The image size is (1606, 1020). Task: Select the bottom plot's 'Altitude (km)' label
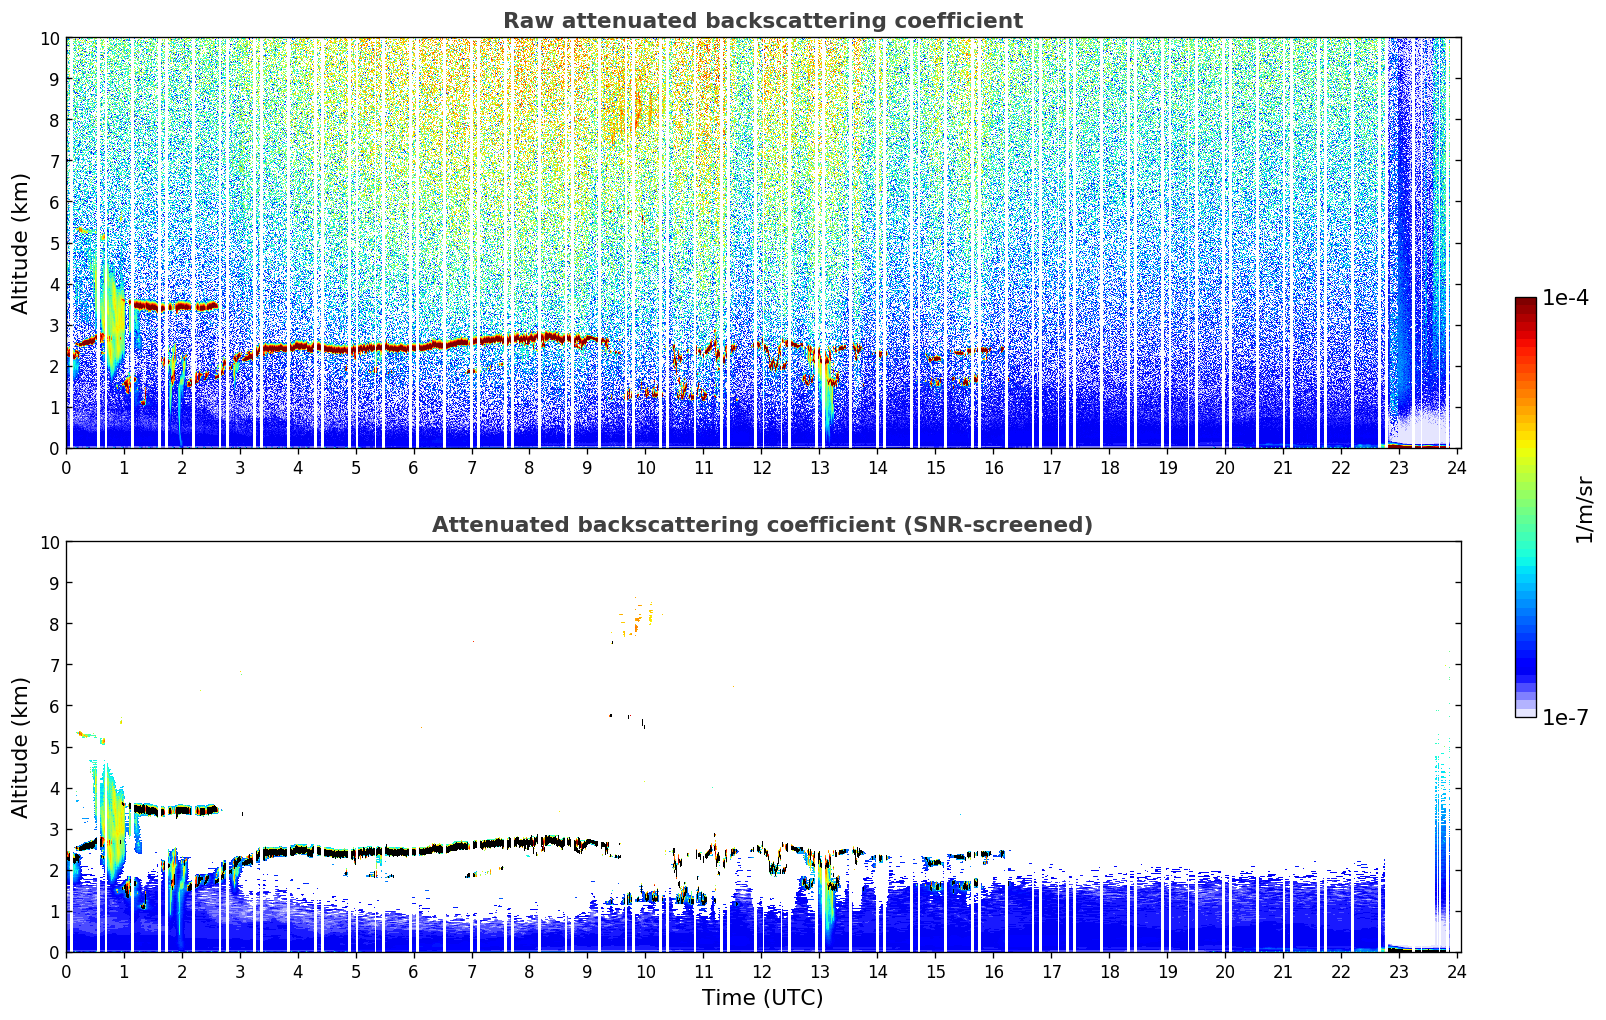tap(21, 747)
